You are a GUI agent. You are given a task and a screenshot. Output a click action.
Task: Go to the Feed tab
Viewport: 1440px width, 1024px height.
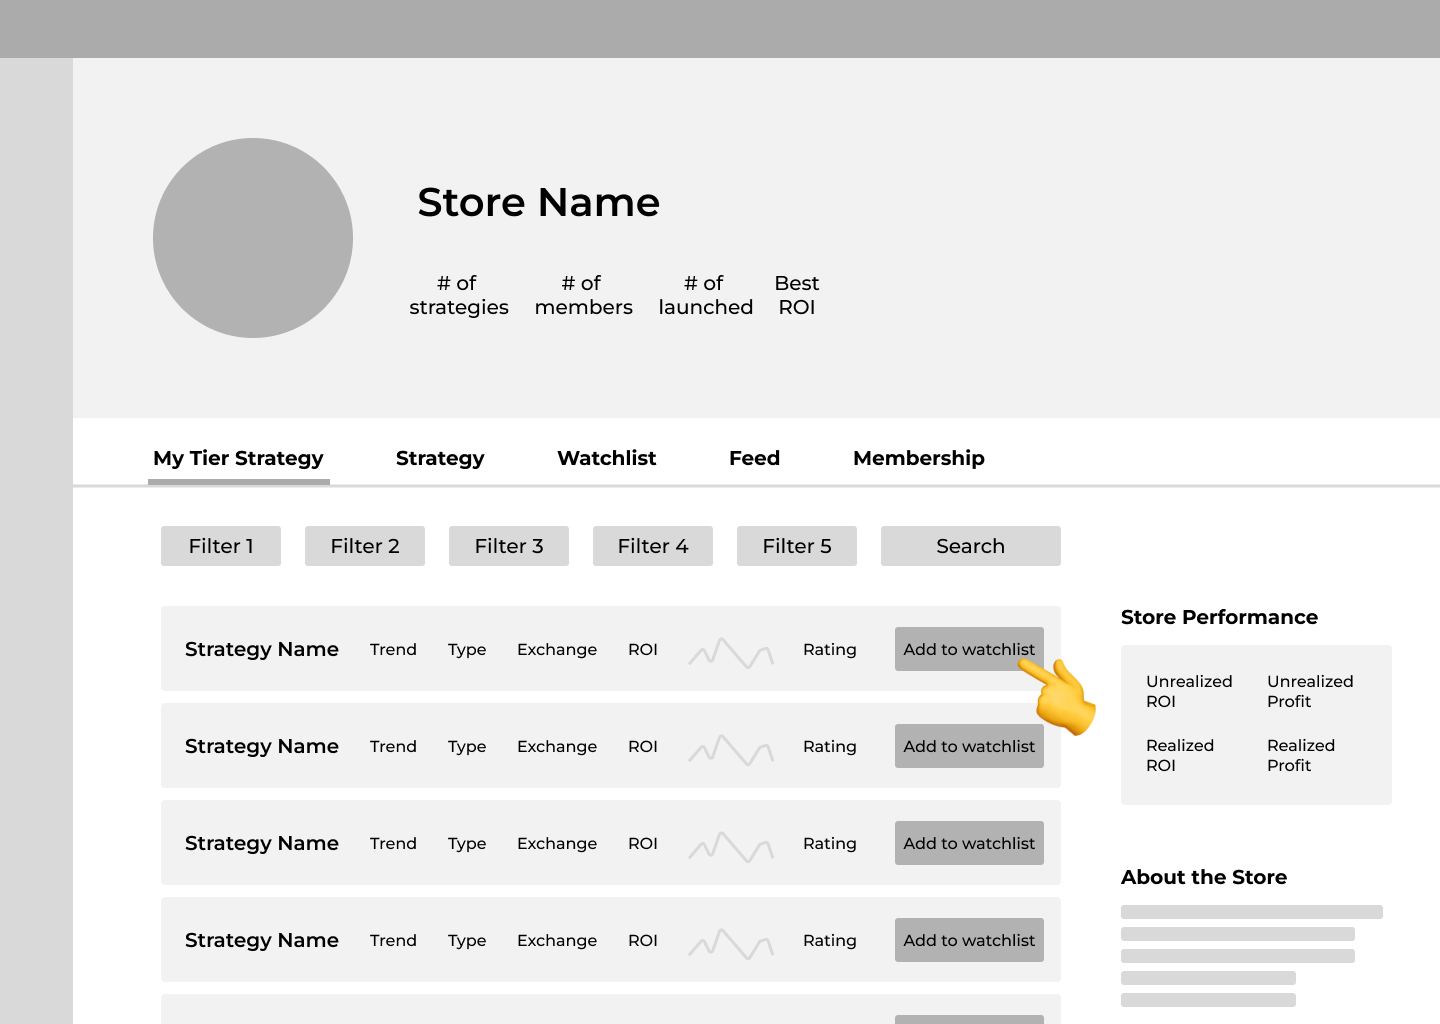pos(754,458)
